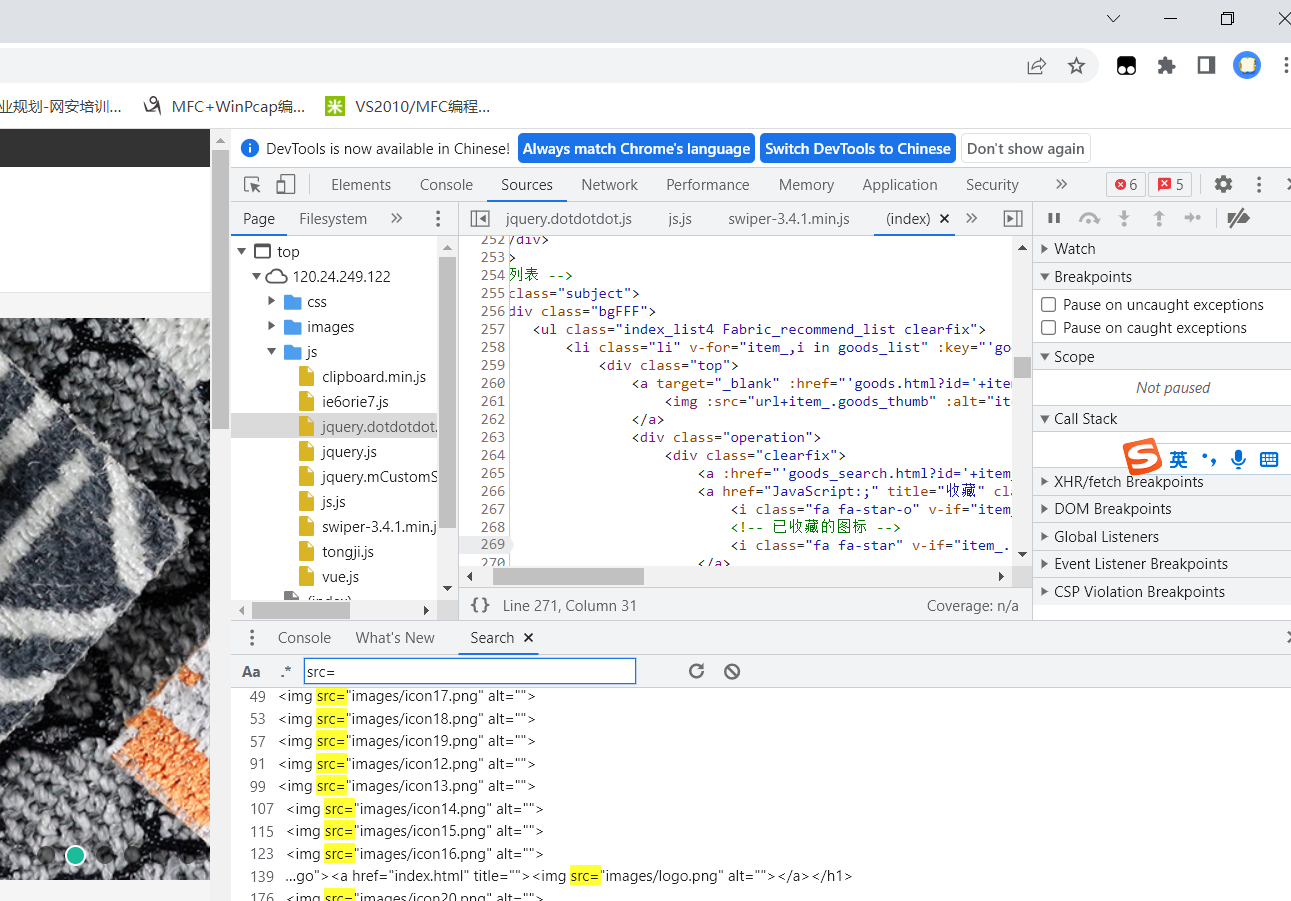Bookmark this page with star icon

coord(1076,66)
